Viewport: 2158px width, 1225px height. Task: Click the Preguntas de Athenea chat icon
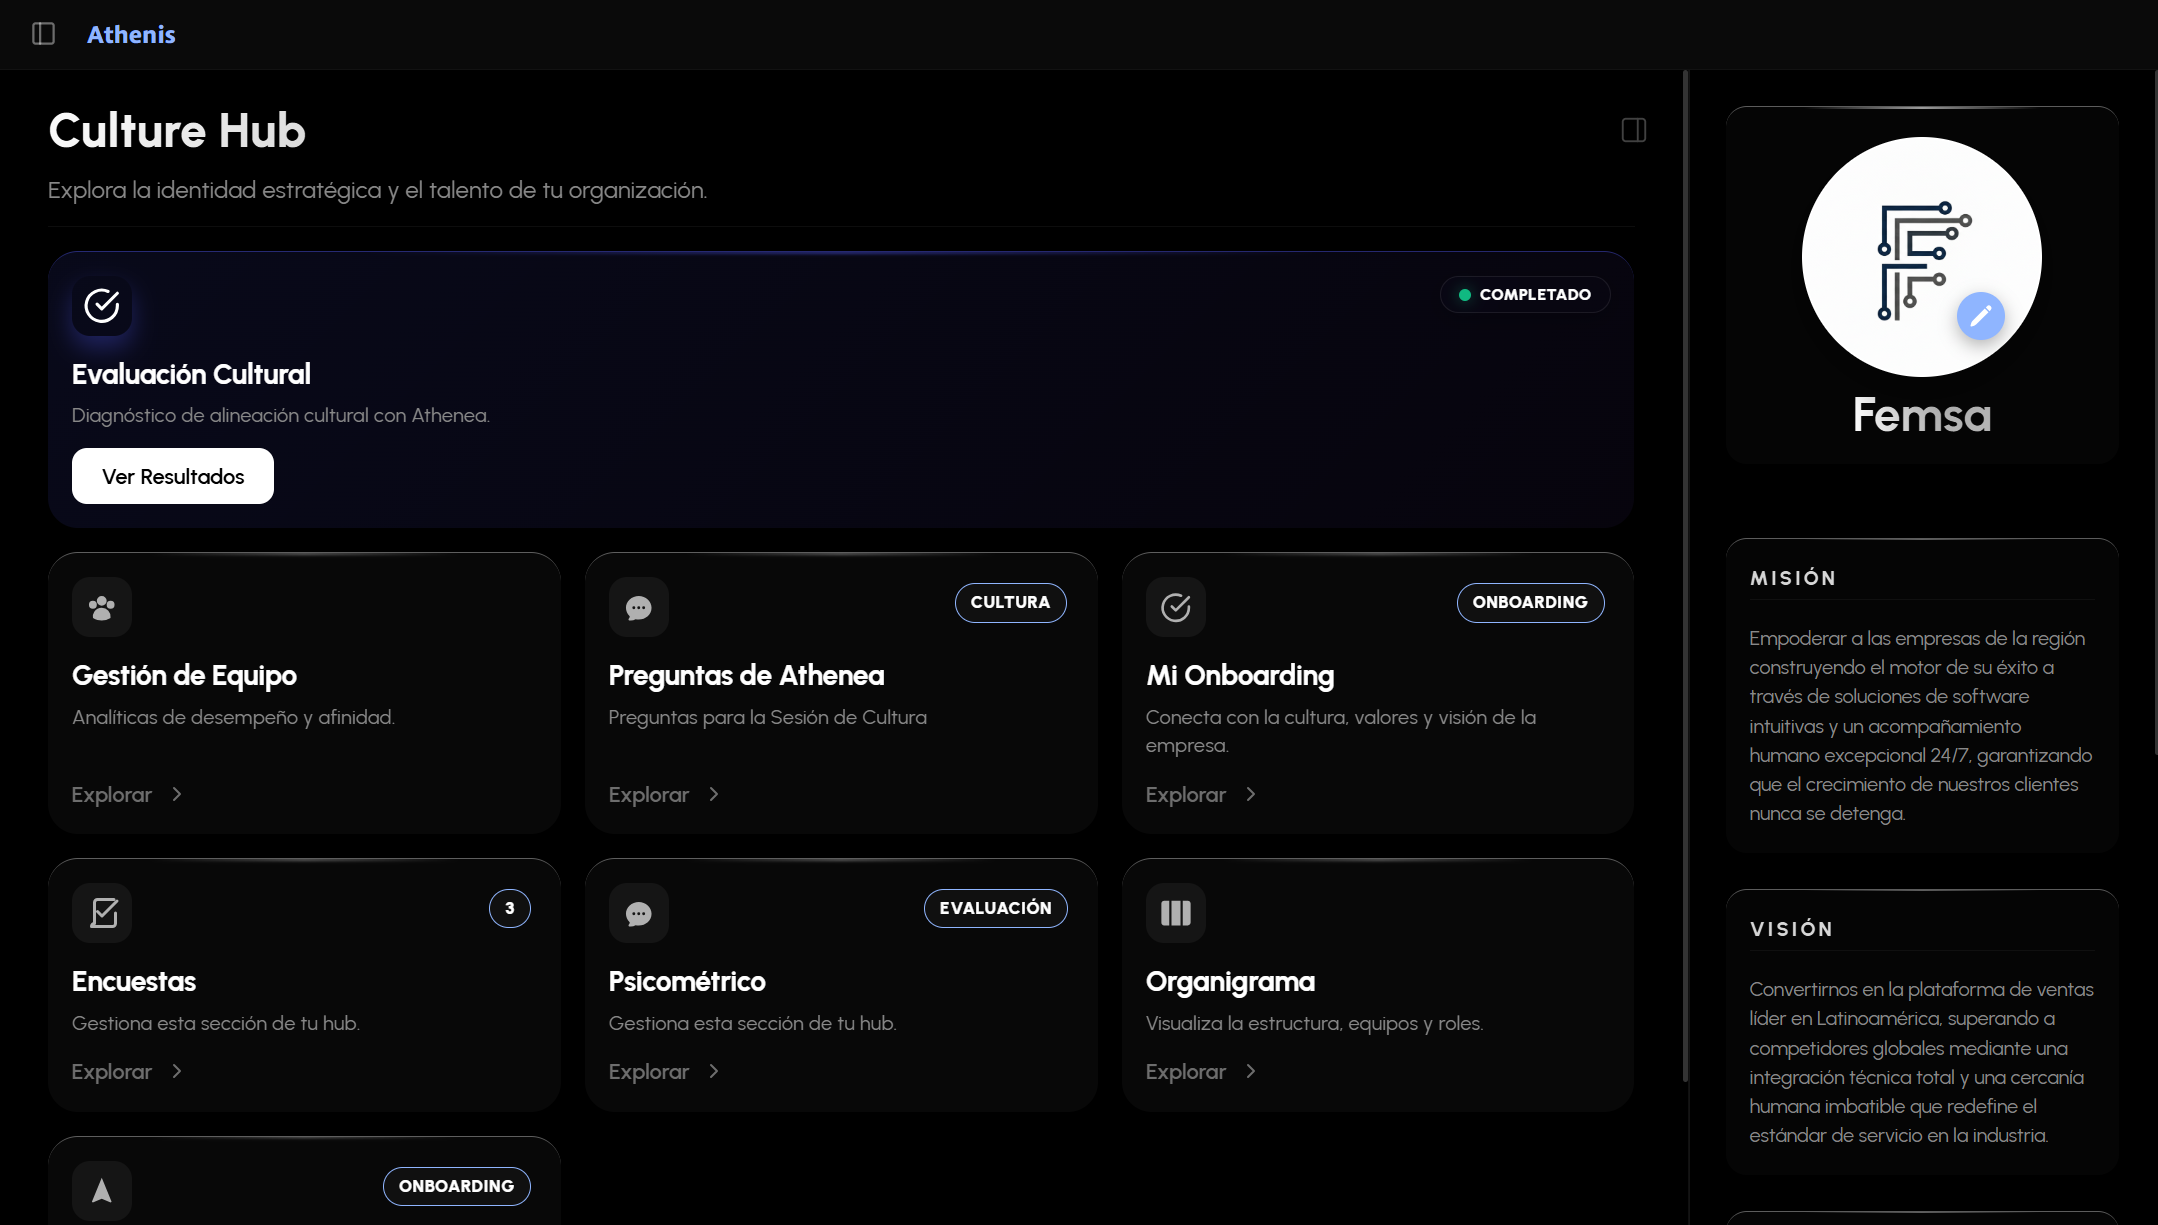tap(639, 607)
